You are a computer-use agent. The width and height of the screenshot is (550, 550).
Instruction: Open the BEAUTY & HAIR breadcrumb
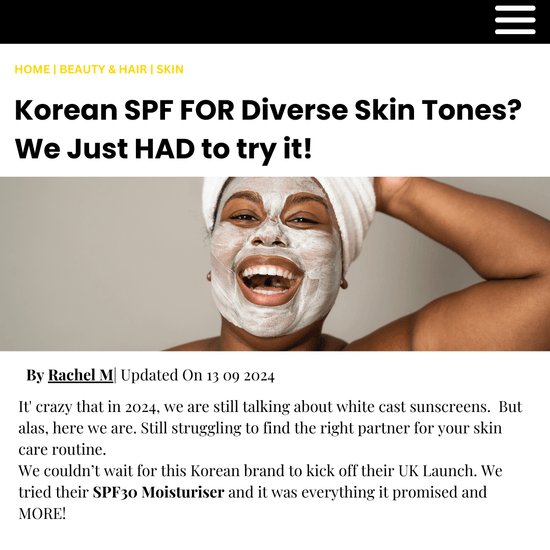[103, 69]
